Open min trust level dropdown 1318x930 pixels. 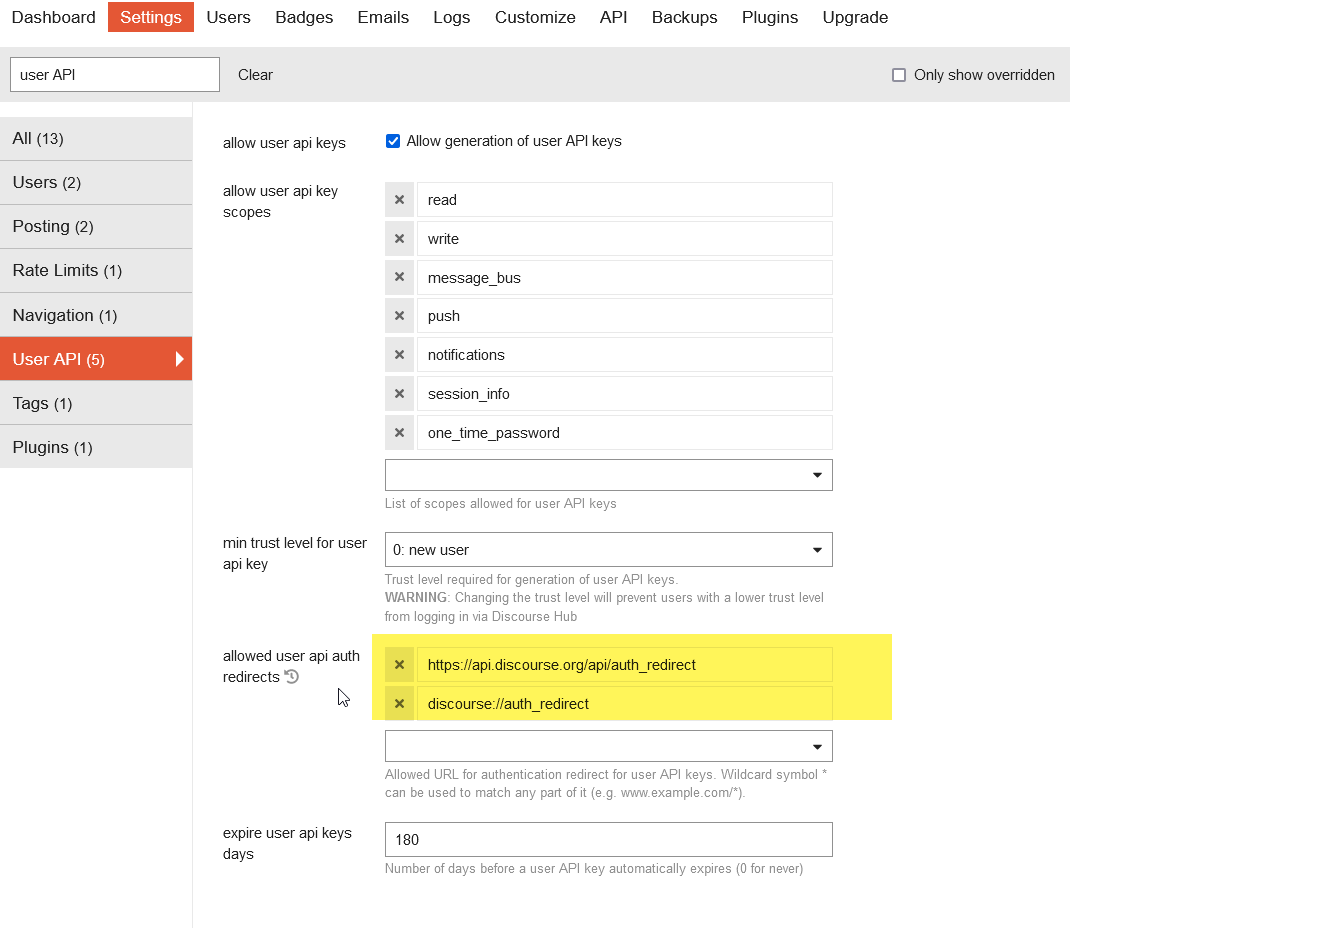[609, 550]
